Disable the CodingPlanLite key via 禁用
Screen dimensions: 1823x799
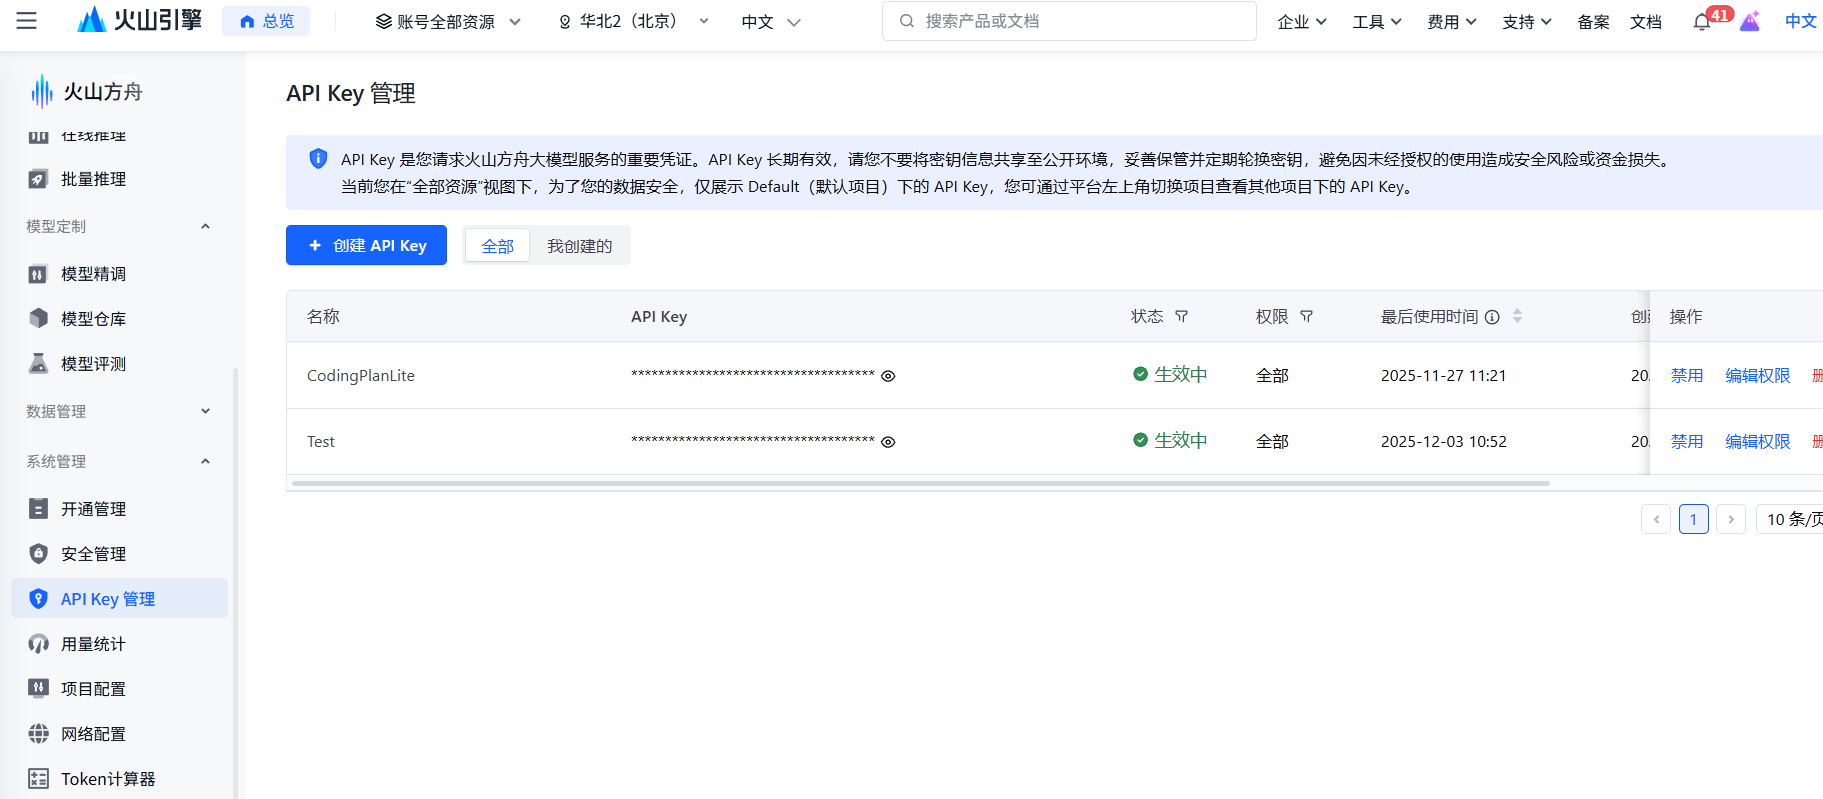click(1687, 375)
